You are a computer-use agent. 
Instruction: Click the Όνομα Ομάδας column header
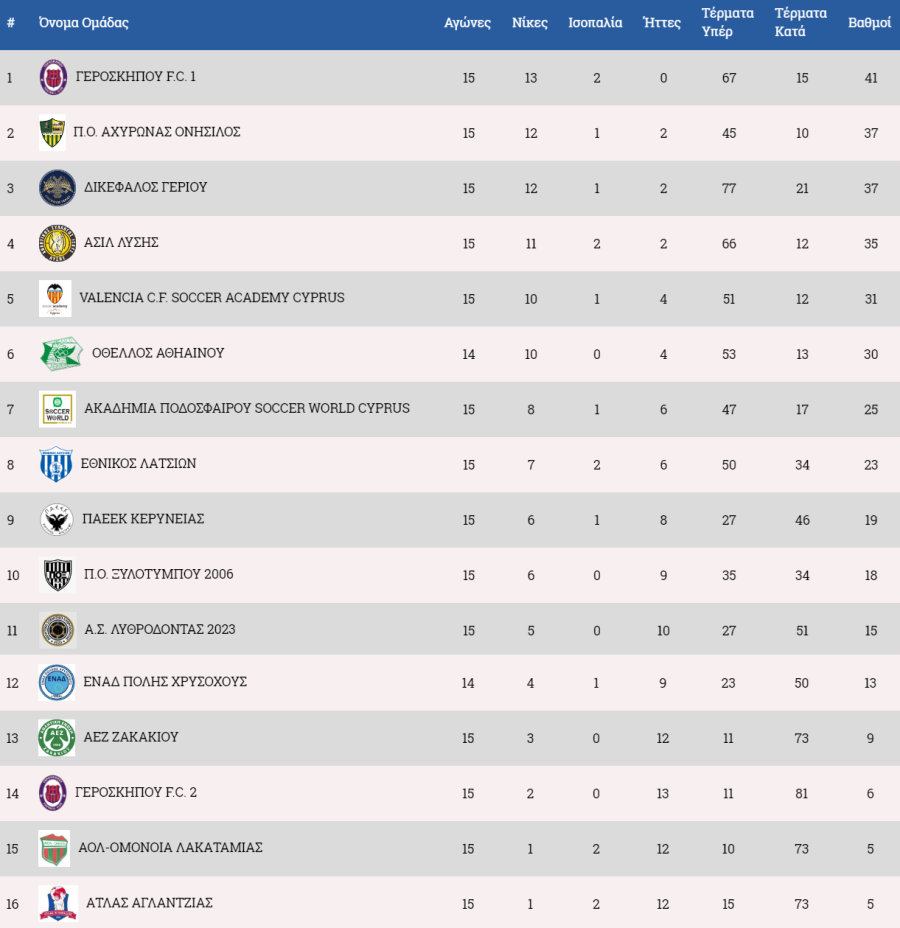coord(83,22)
